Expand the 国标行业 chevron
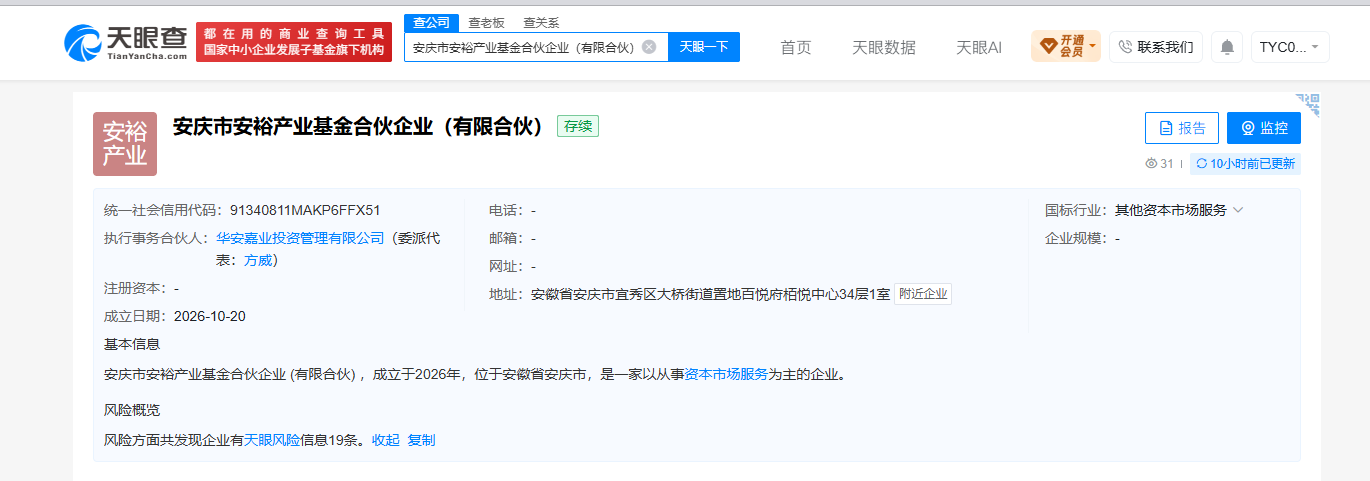The image size is (1370, 481). click(x=1238, y=210)
